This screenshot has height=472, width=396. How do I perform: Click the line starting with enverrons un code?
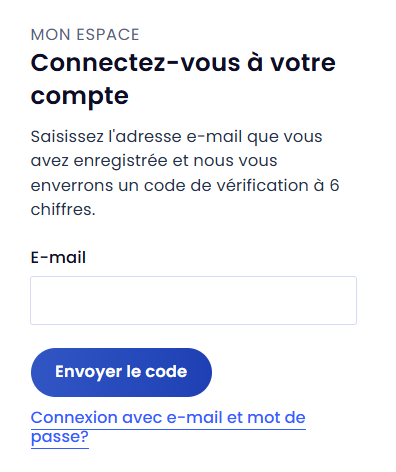[x=185, y=185]
